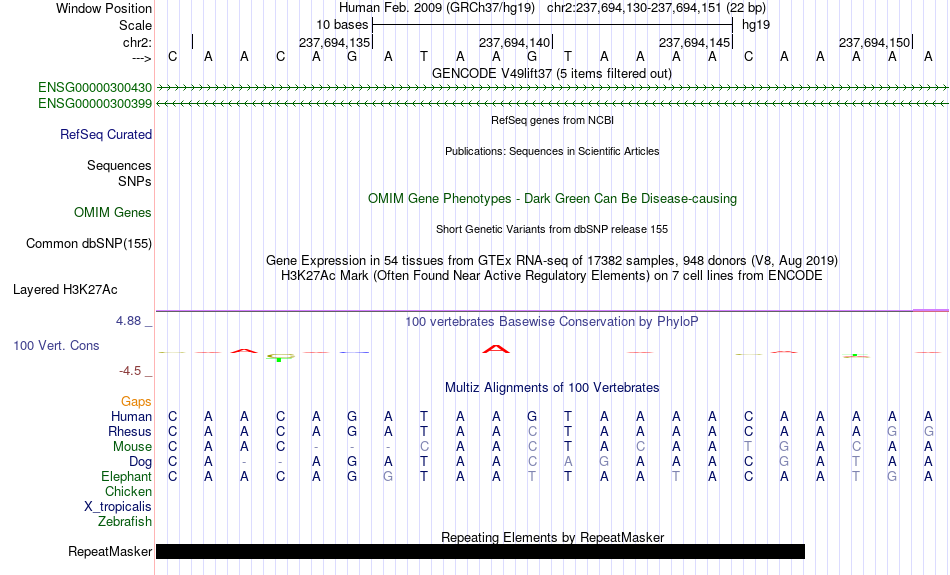The width and height of the screenshot is (950, 575).
Task: Click Short Genetic Variants from dbSNP title
Action: (x=552, y=229)
